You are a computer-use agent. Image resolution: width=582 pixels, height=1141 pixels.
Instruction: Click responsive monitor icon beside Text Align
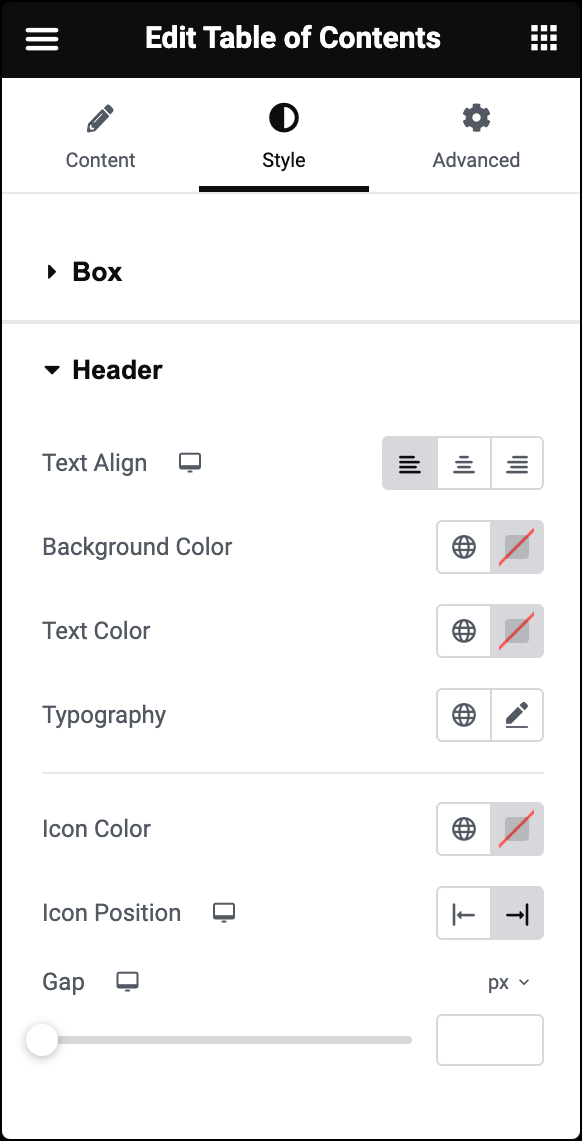(x=190, y=463)
